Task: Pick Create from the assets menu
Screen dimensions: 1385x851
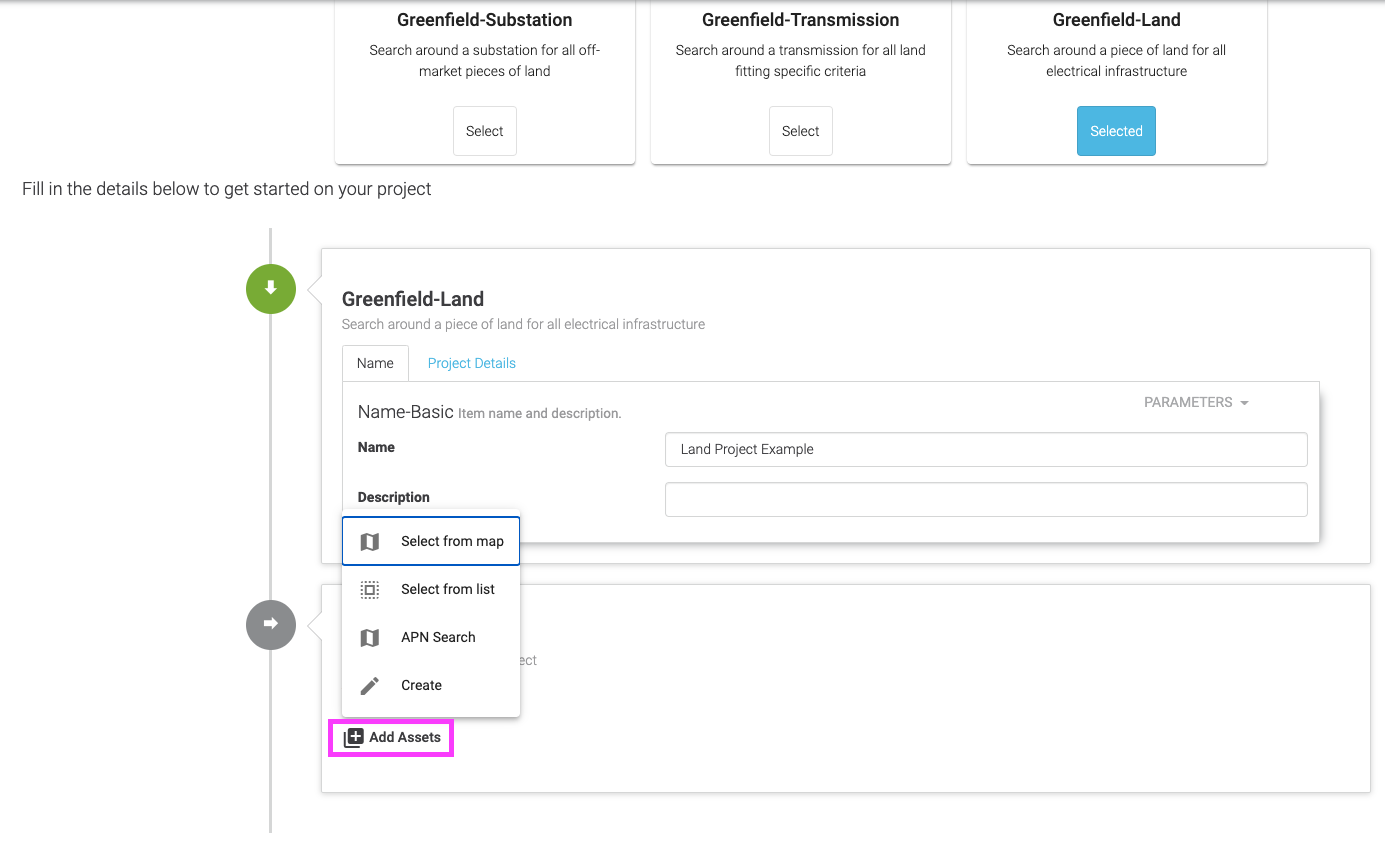Action: (431, 685)
